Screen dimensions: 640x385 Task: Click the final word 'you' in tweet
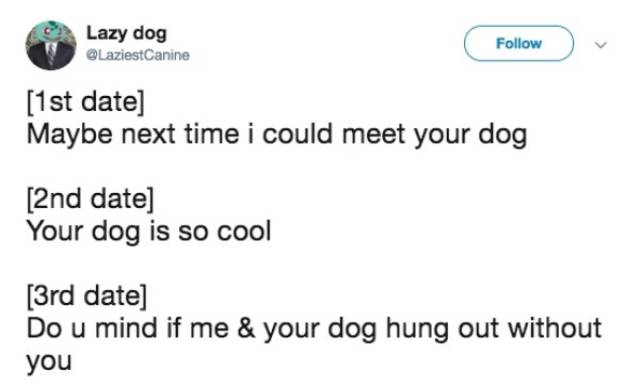click(49, 362)
